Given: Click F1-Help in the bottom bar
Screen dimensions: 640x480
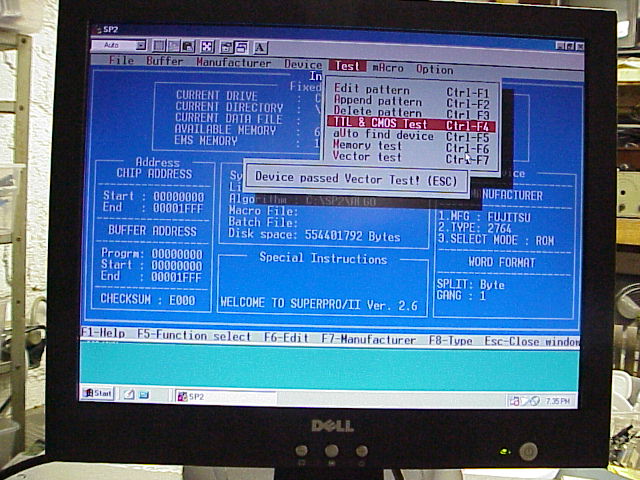Looking at the screenshot, I should coord(103,333).
